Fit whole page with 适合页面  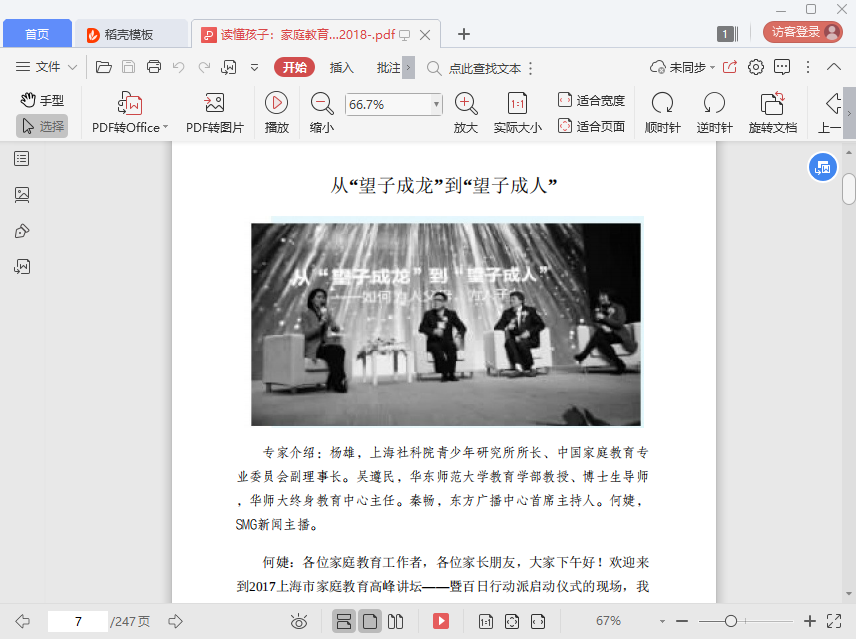pyautogui.click(x=591, y=126)
